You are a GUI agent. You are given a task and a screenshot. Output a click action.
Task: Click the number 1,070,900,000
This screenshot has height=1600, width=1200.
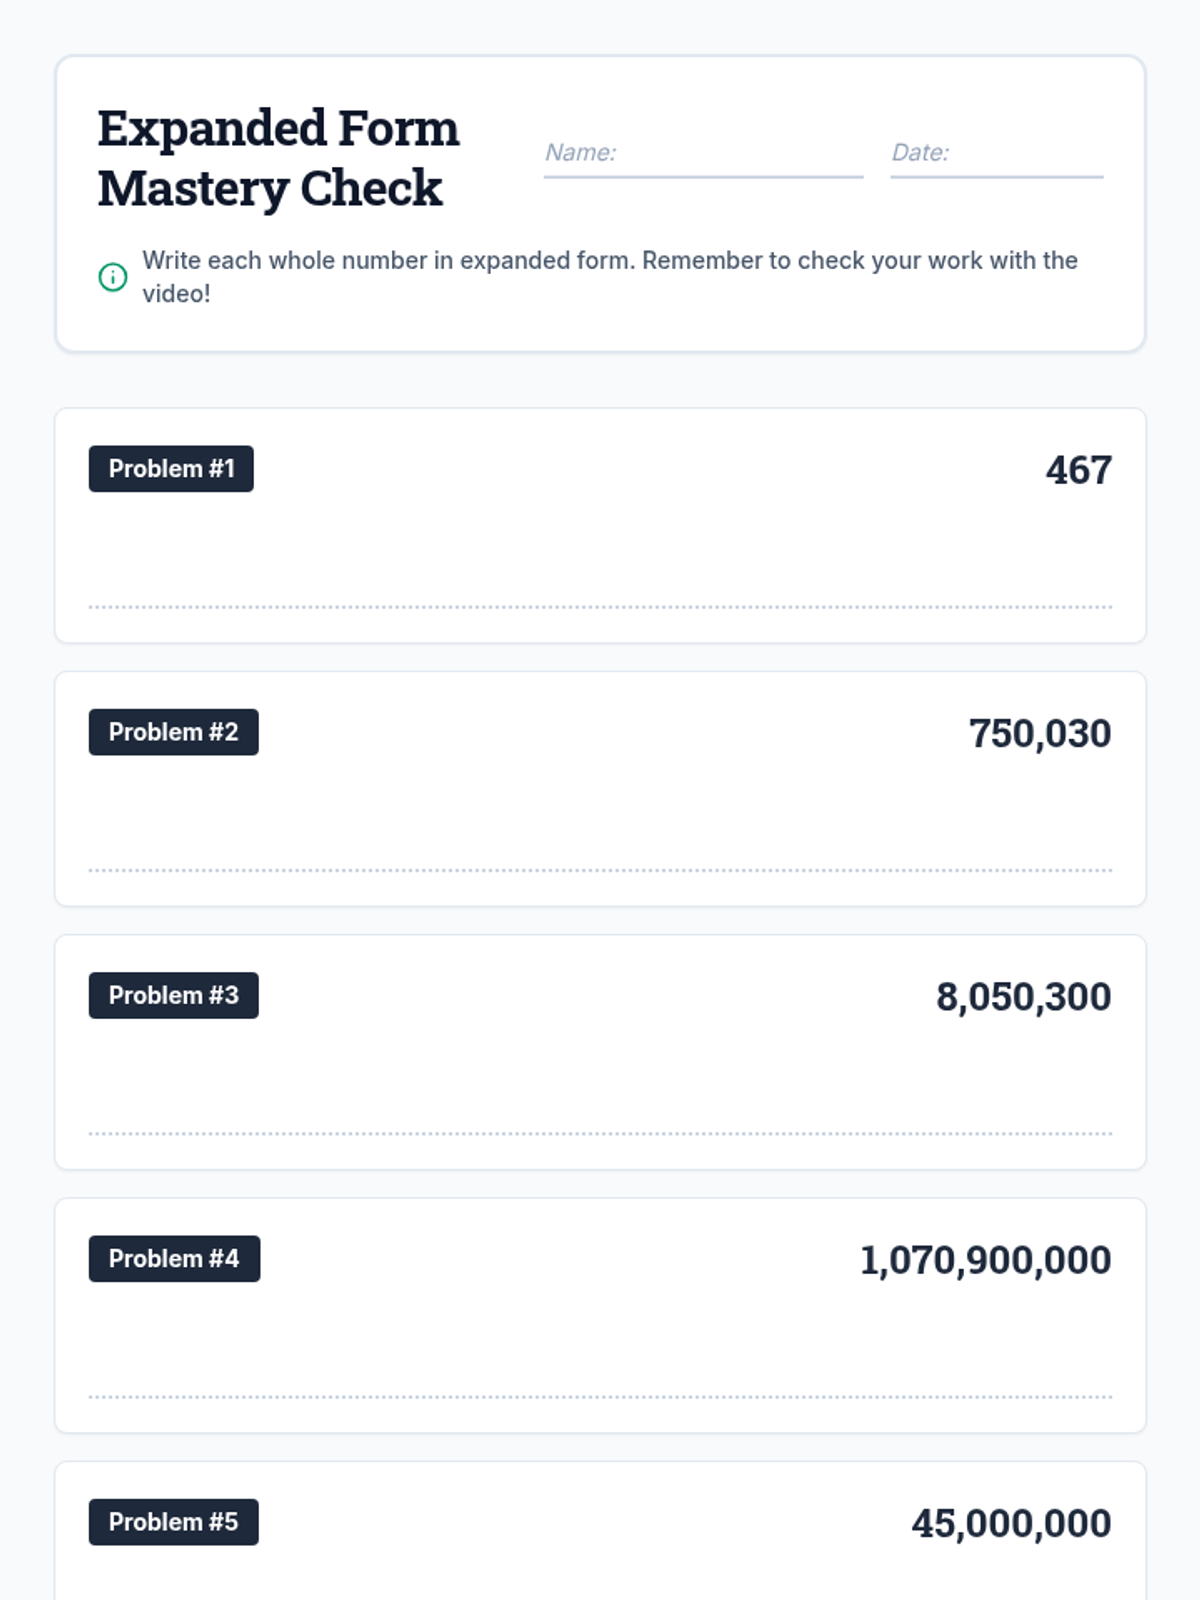[x=985, y=1260]
